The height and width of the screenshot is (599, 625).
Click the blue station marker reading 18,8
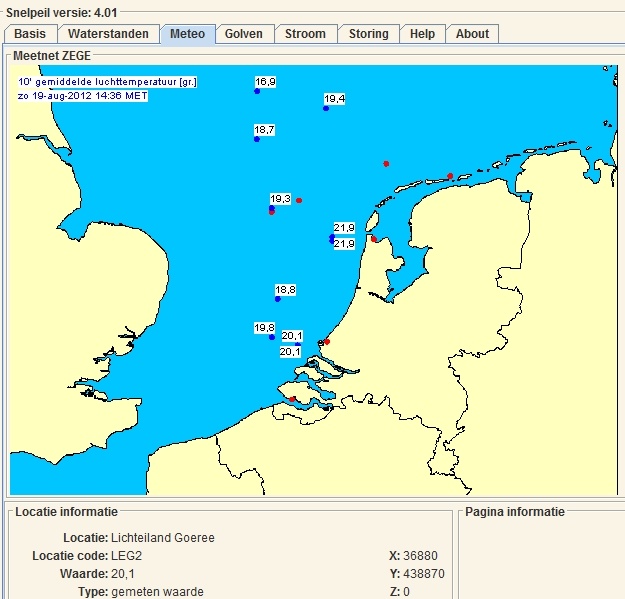click(278, 299)
